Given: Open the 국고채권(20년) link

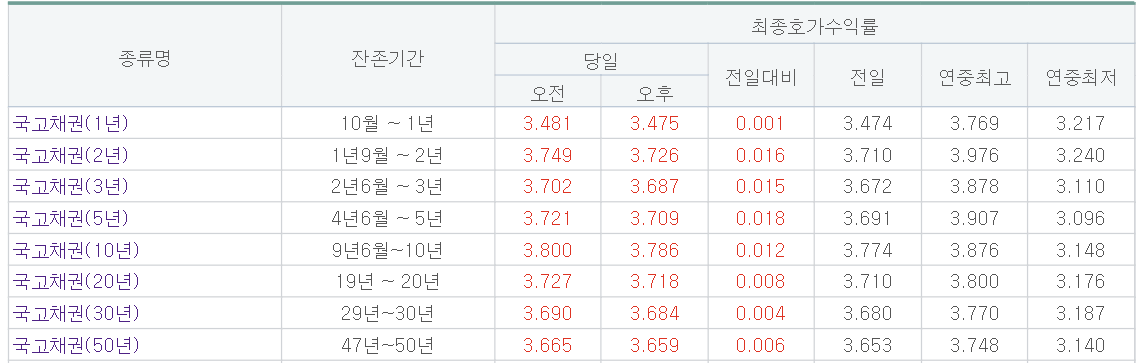Looking at the screenshot, I should 76,282.
